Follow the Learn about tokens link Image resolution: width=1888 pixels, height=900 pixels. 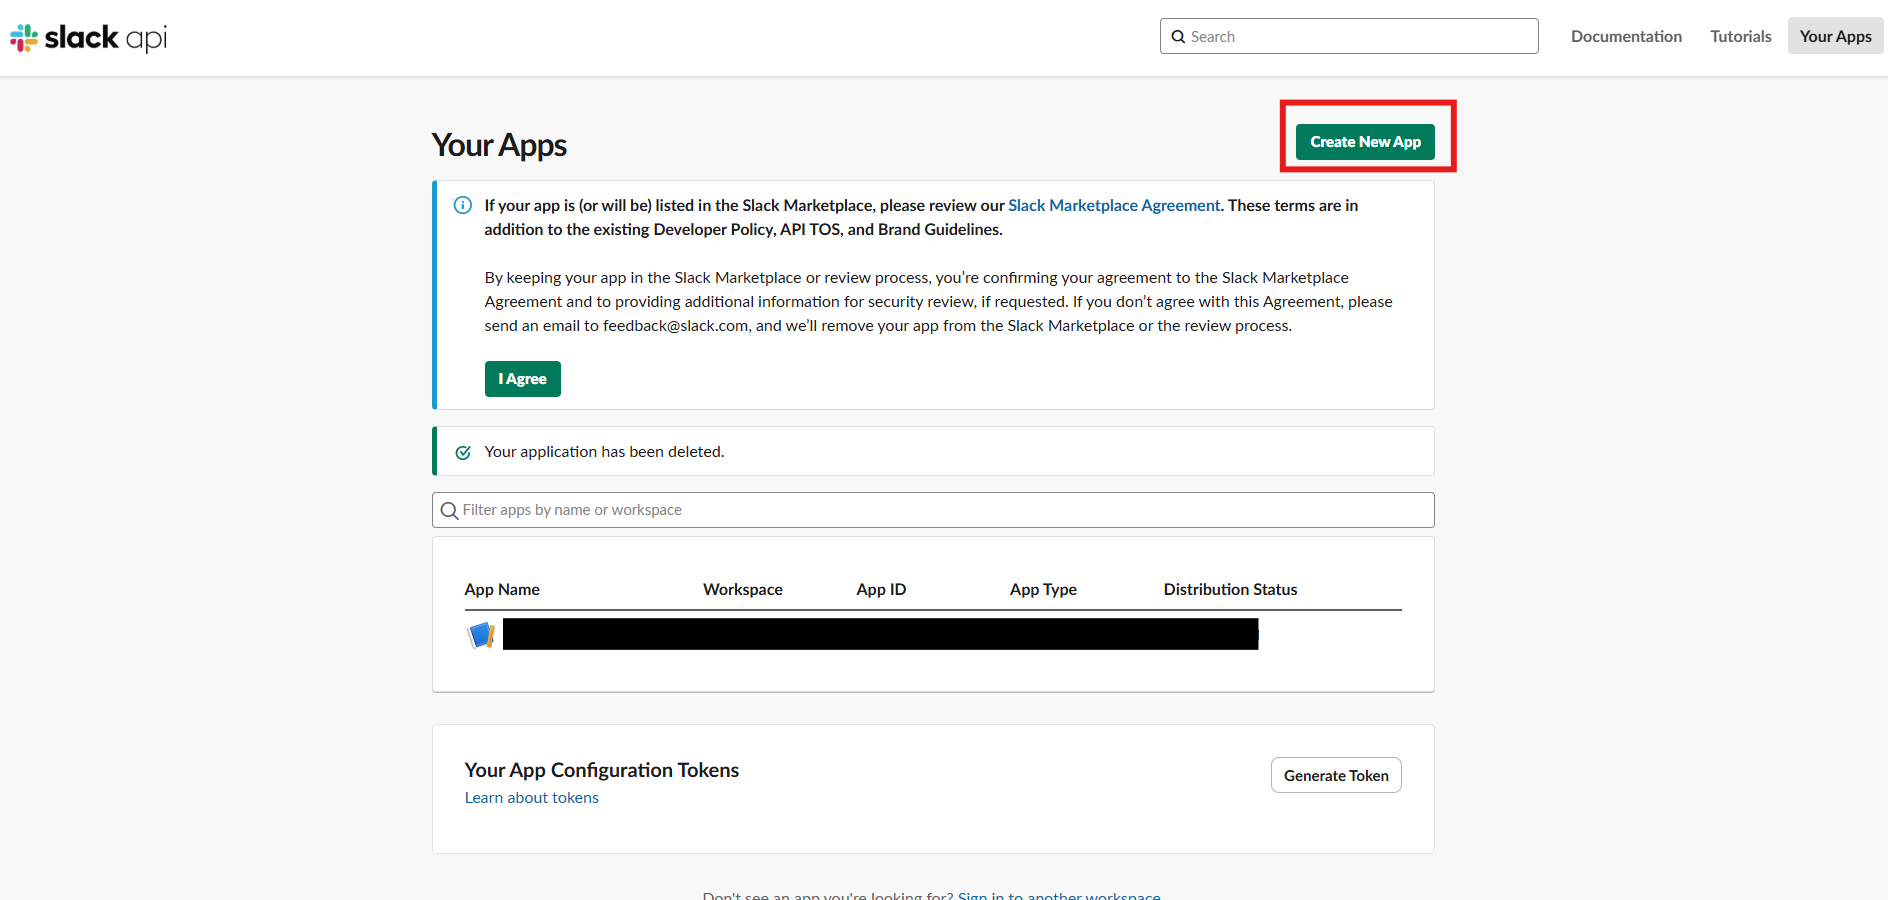[x=531, y=798]
